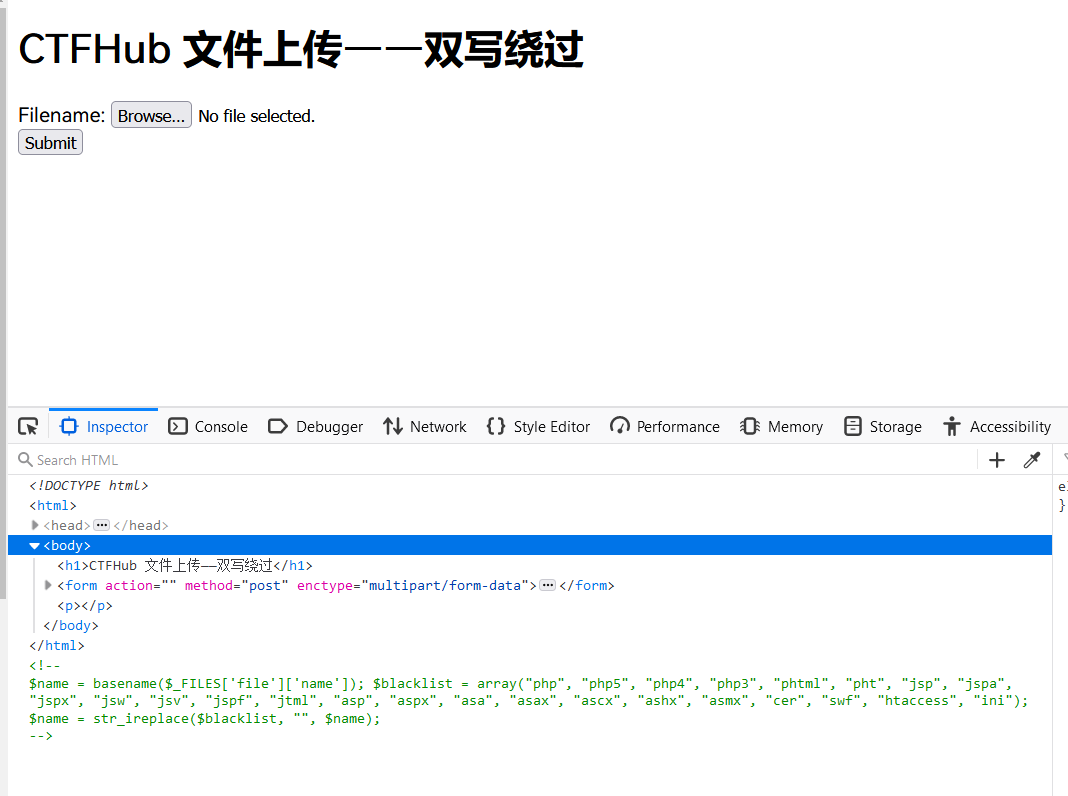The image size is (1068, 796).
Task: Click the Accessibility person icon
Action: 952,426
